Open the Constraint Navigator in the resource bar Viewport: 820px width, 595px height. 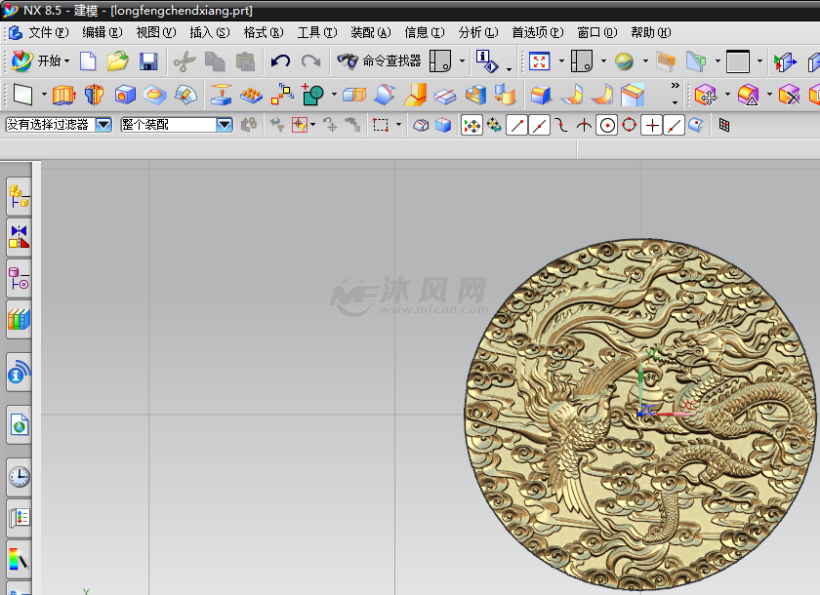19,237
